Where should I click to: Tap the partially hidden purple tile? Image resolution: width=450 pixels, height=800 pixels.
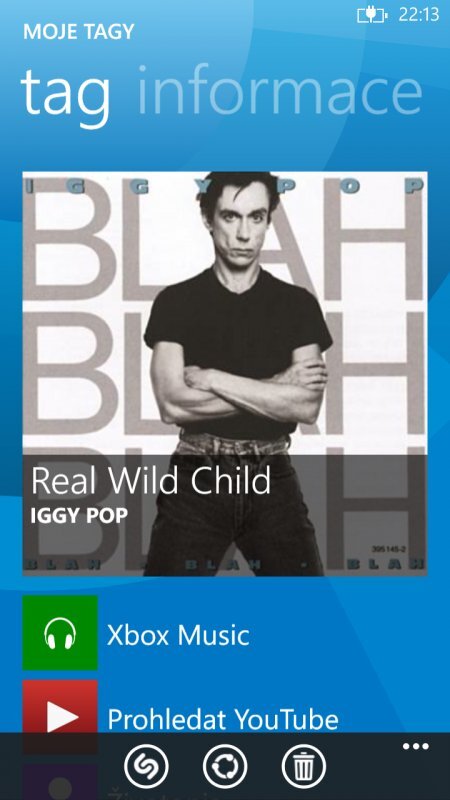[60, 782]
